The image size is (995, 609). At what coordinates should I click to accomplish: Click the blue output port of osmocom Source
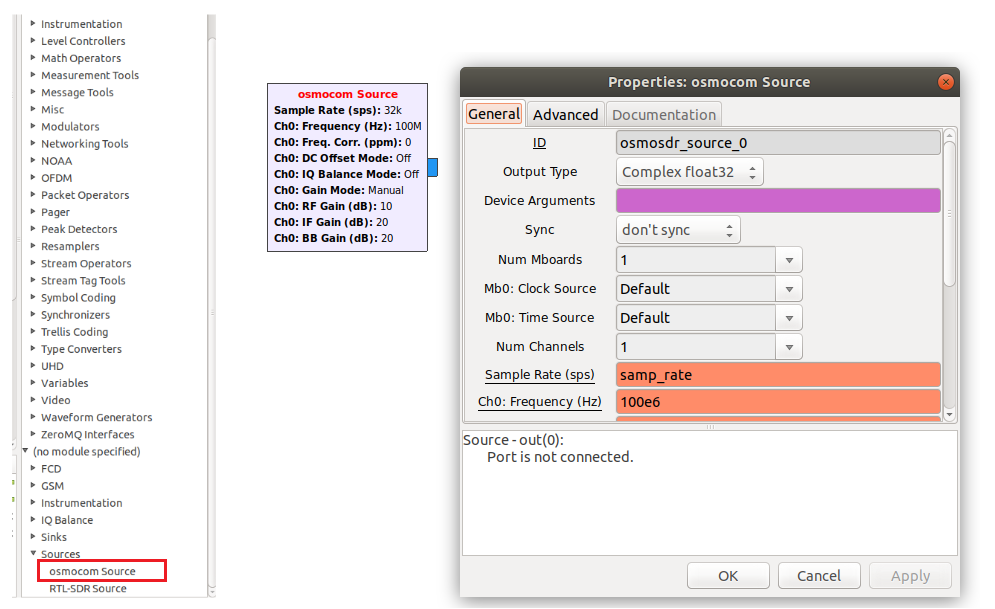[433, 167]
